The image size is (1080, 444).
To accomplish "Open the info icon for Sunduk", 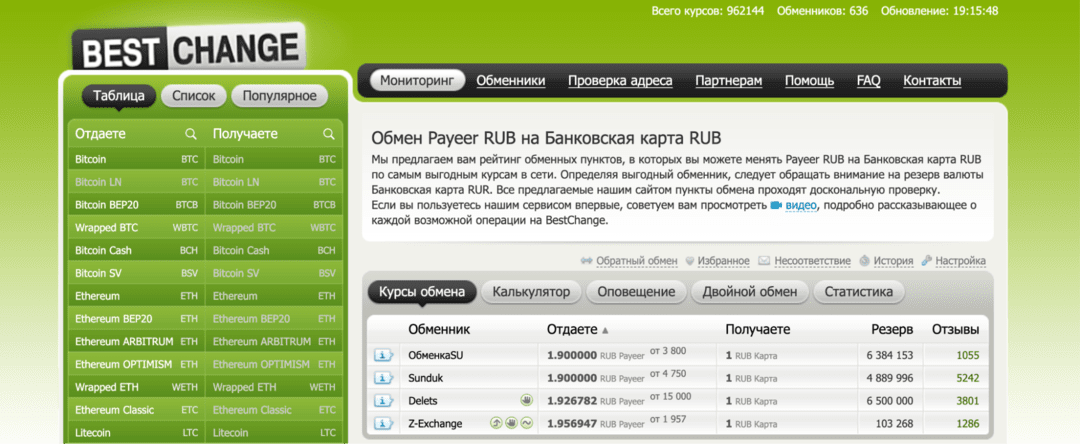I will point(383,378).
